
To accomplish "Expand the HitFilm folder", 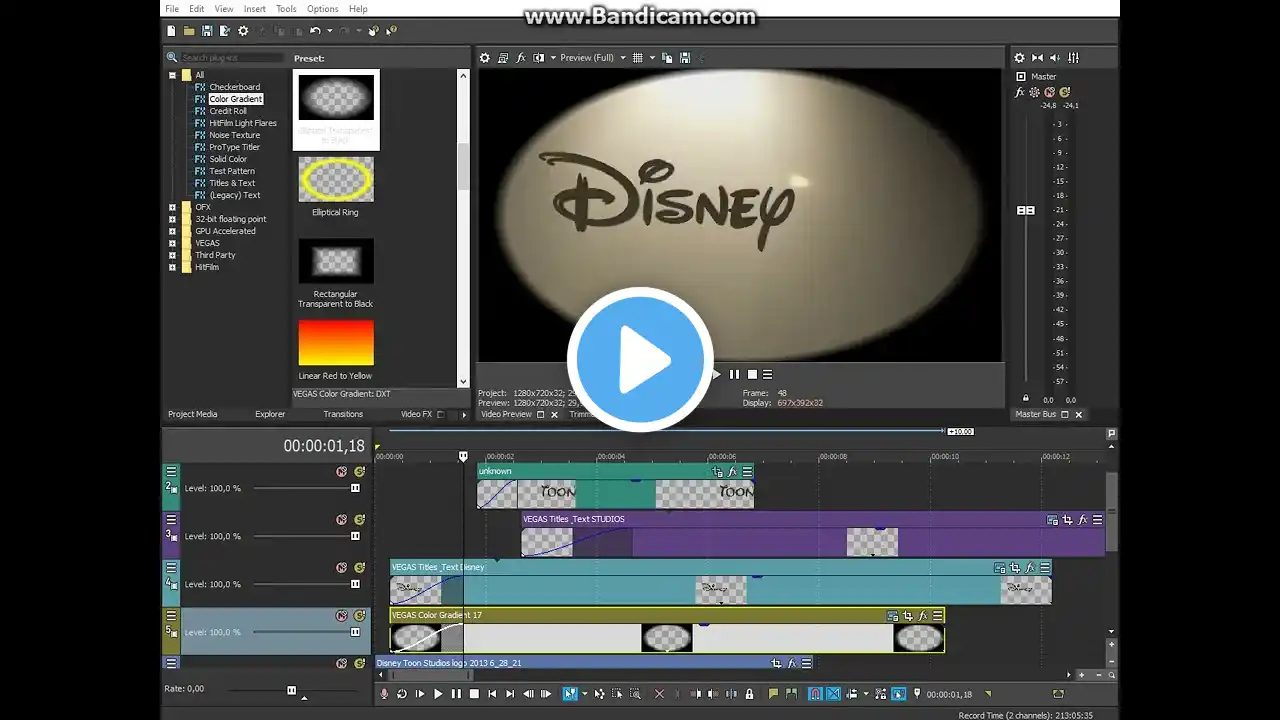I will click(x=172, y=267).
